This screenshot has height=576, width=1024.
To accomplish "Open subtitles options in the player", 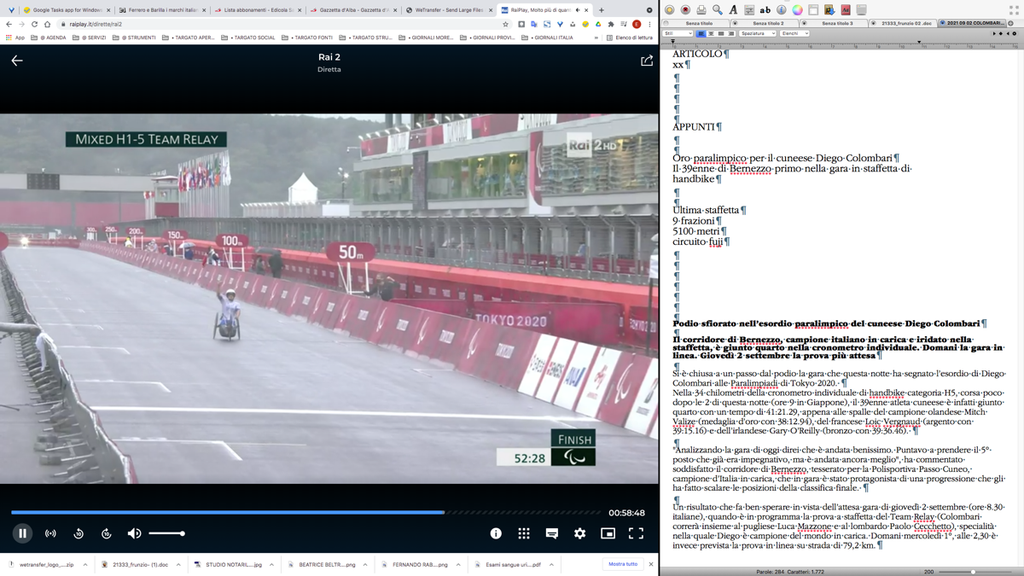I will pyautogui.click(x=551, y=534).
